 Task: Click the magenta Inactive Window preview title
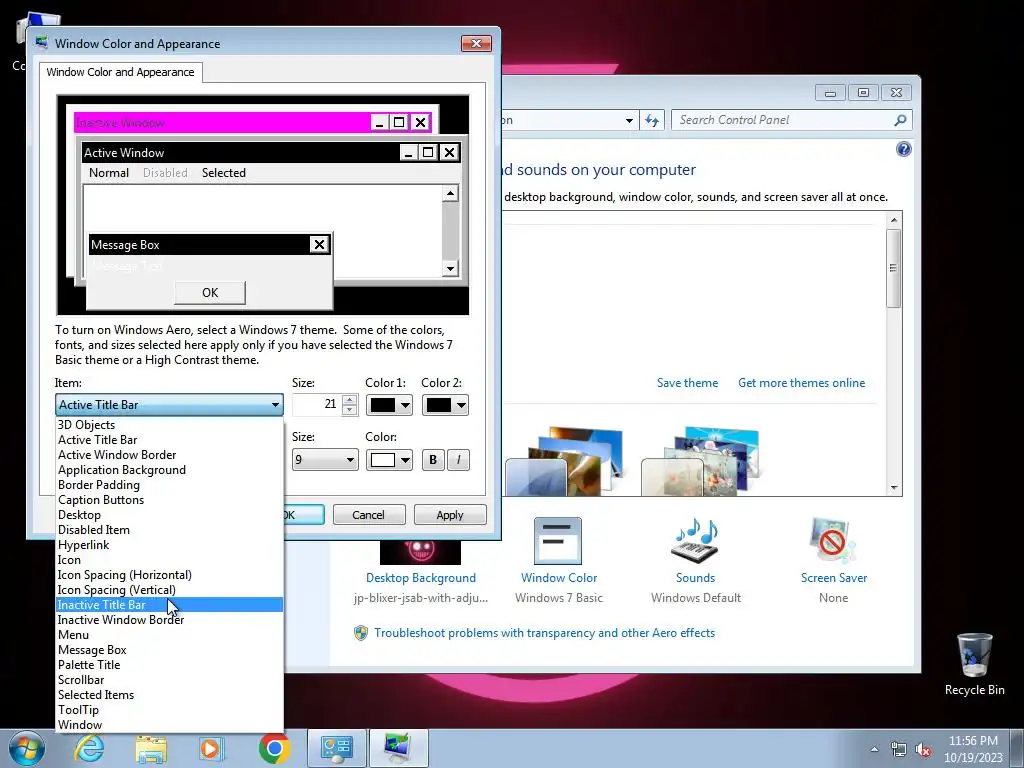[x=222, y=123]
